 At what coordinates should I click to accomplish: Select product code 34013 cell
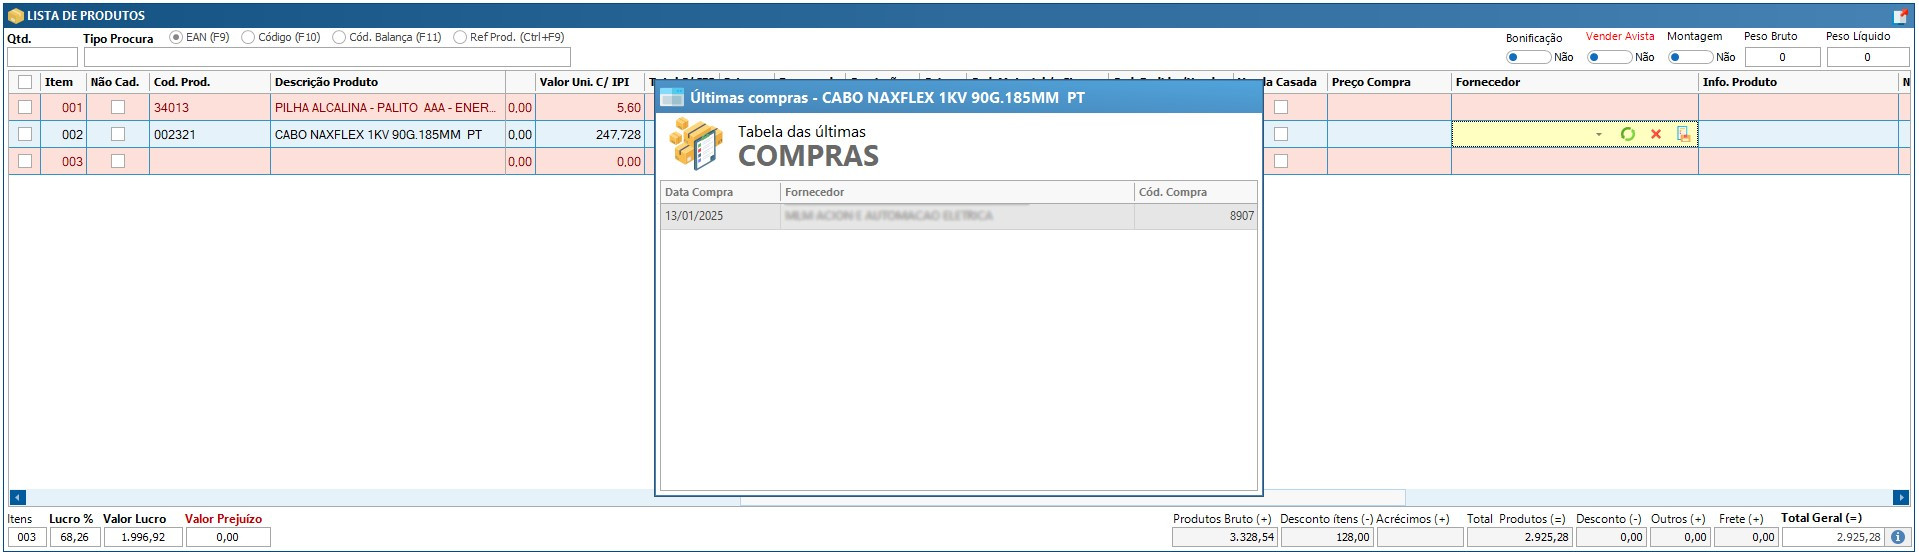click(210, 107)
